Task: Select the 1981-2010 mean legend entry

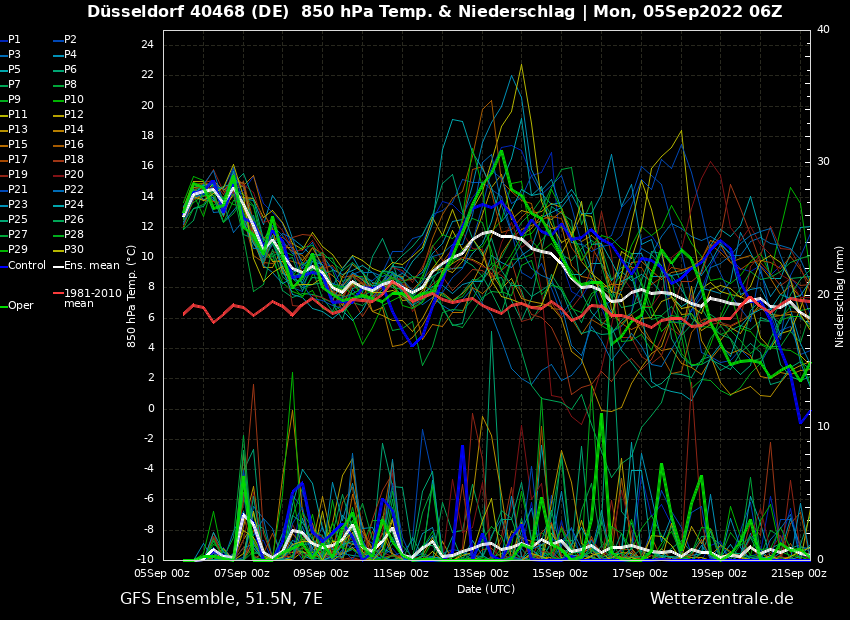Action: click(x=92, y=298)
